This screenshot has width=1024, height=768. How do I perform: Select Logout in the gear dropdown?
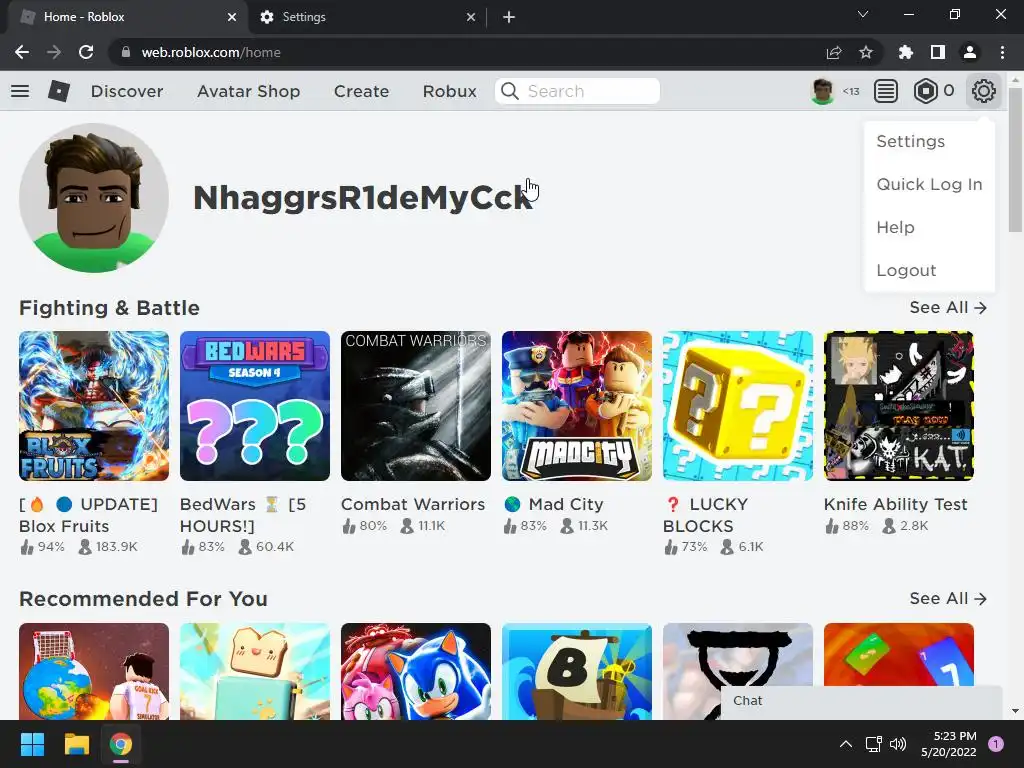tap(906, 270)
